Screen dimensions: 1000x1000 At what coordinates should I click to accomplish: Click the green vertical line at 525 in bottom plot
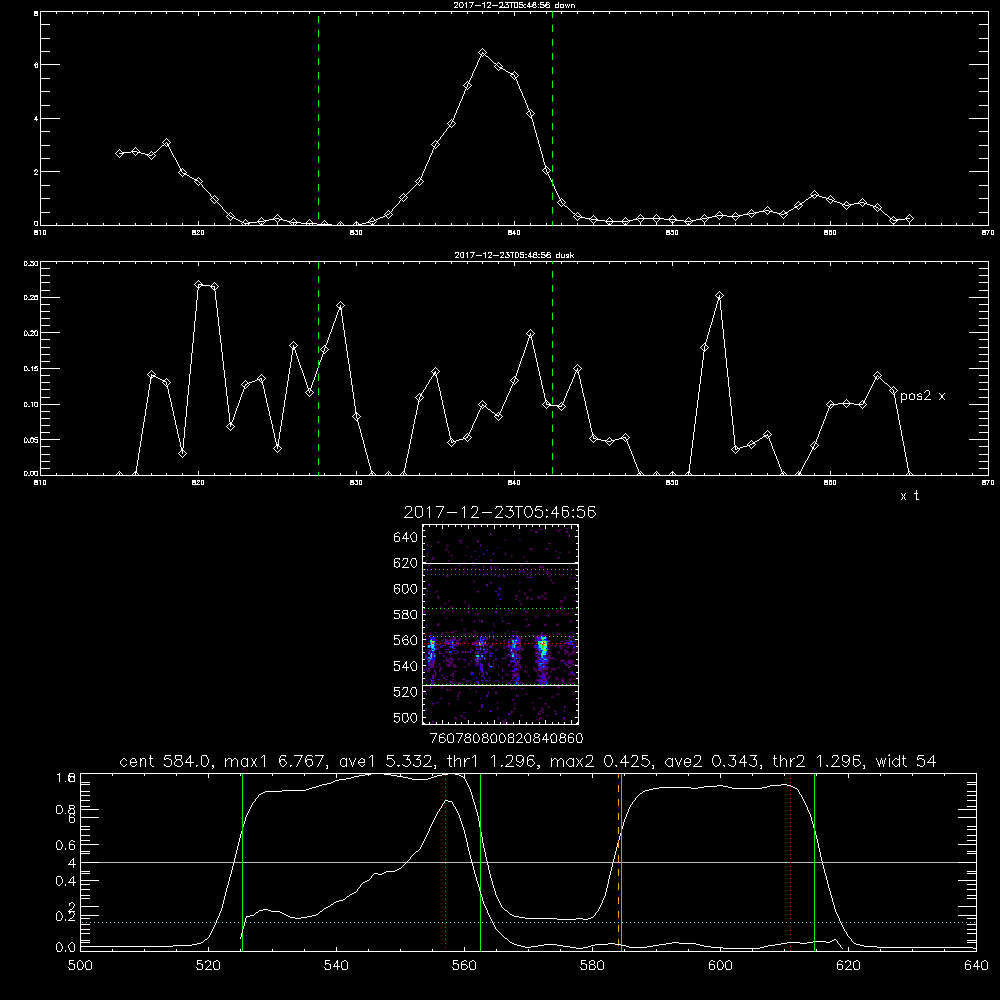point(242,861)
